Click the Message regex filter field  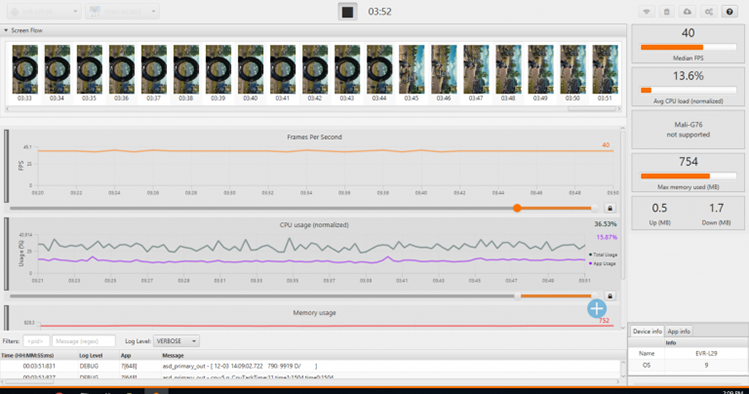(x=84, y=341)
